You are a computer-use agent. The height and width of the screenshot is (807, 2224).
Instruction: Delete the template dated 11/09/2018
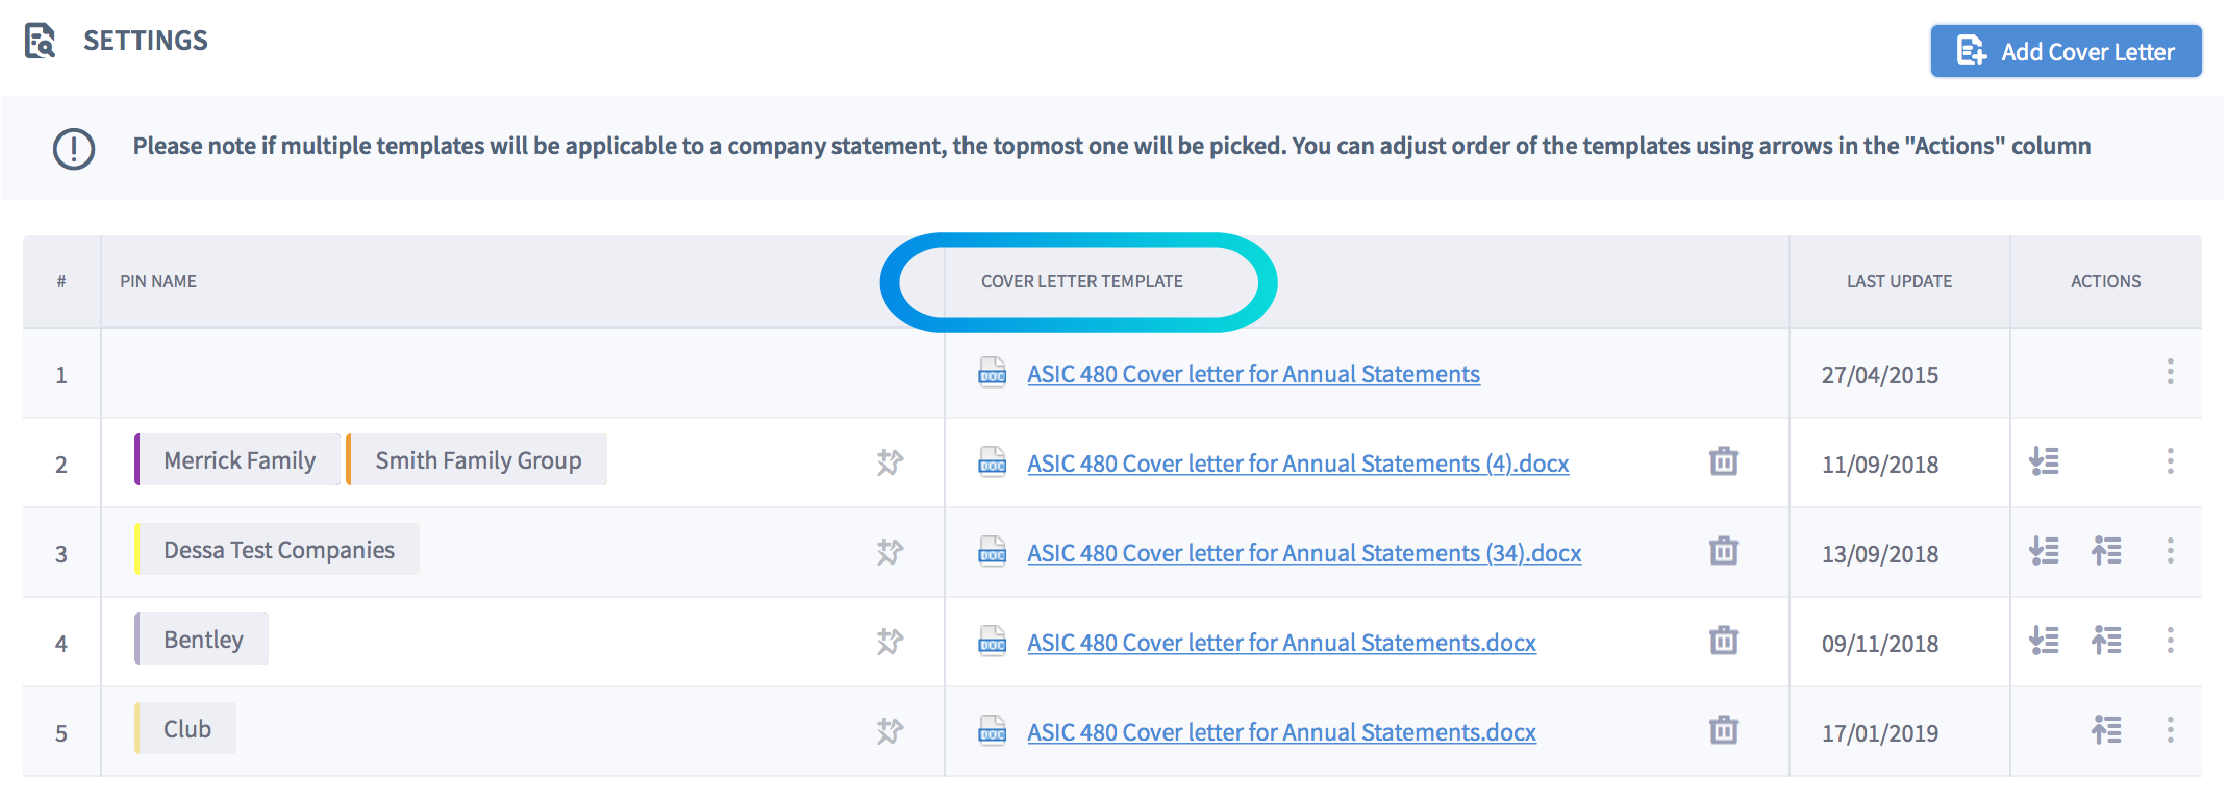[x=1723, y=461]
